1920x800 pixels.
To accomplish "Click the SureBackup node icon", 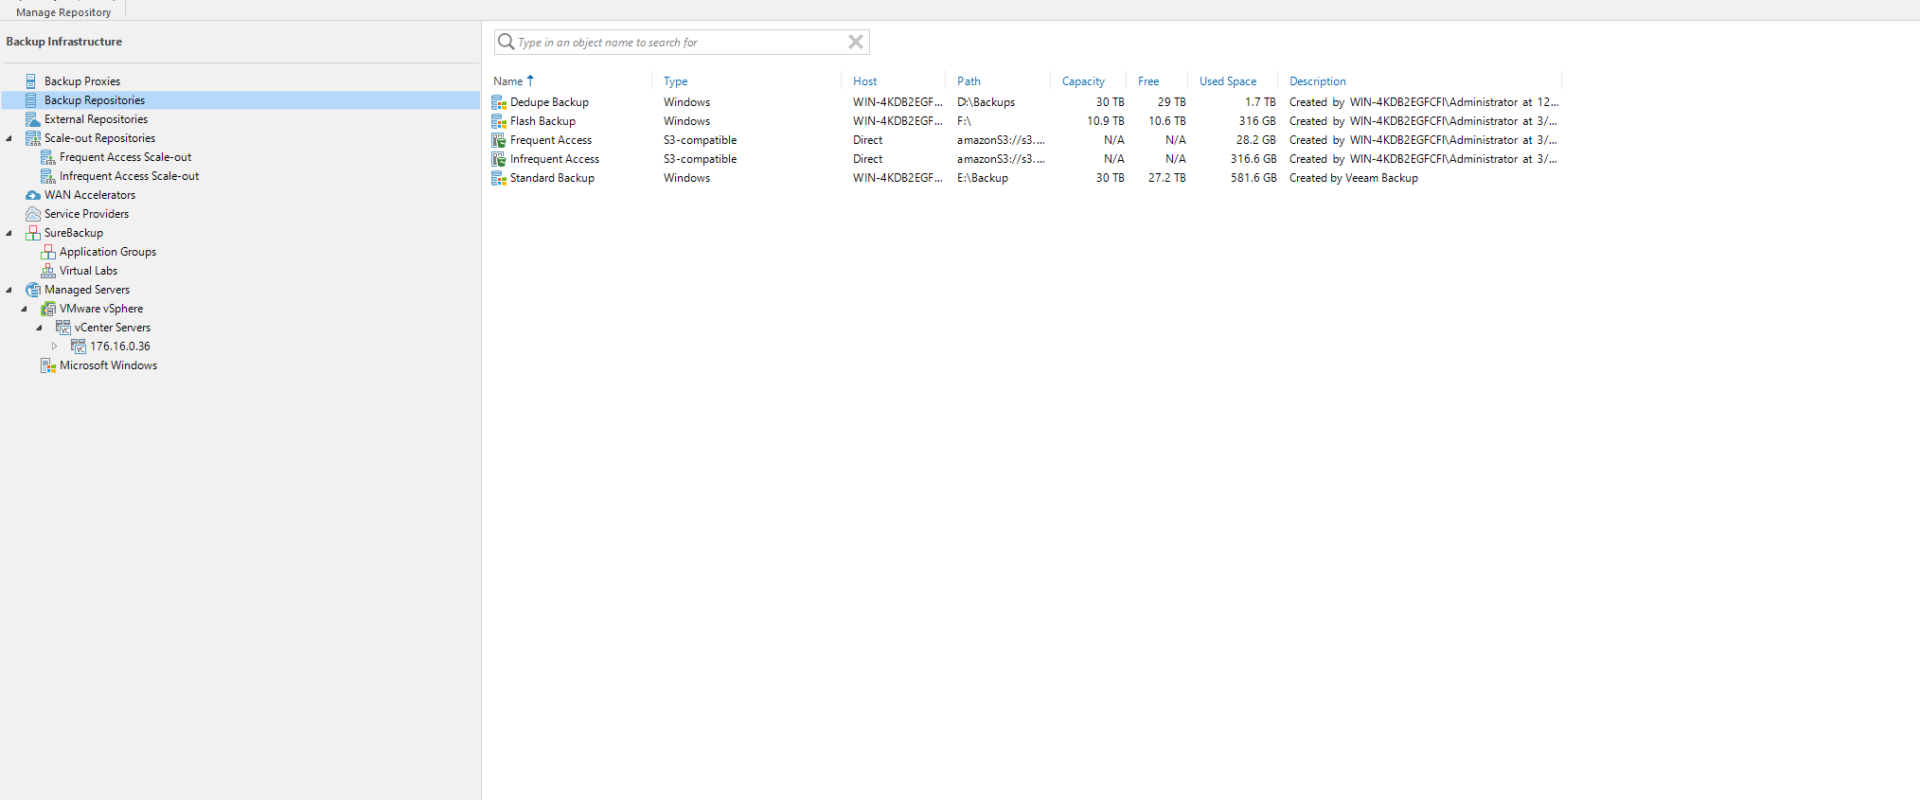I will [32, 233].
